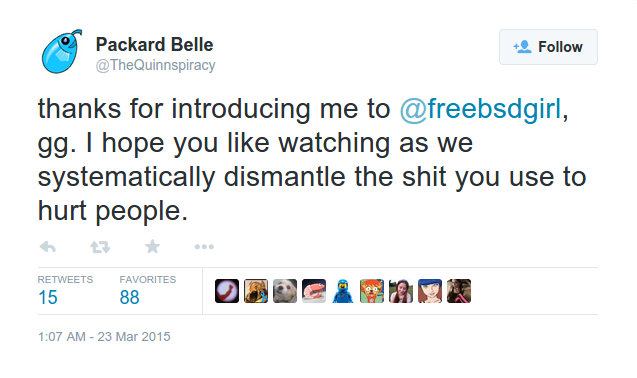
Task: Click the Follow button
Action: coord(548,47)
